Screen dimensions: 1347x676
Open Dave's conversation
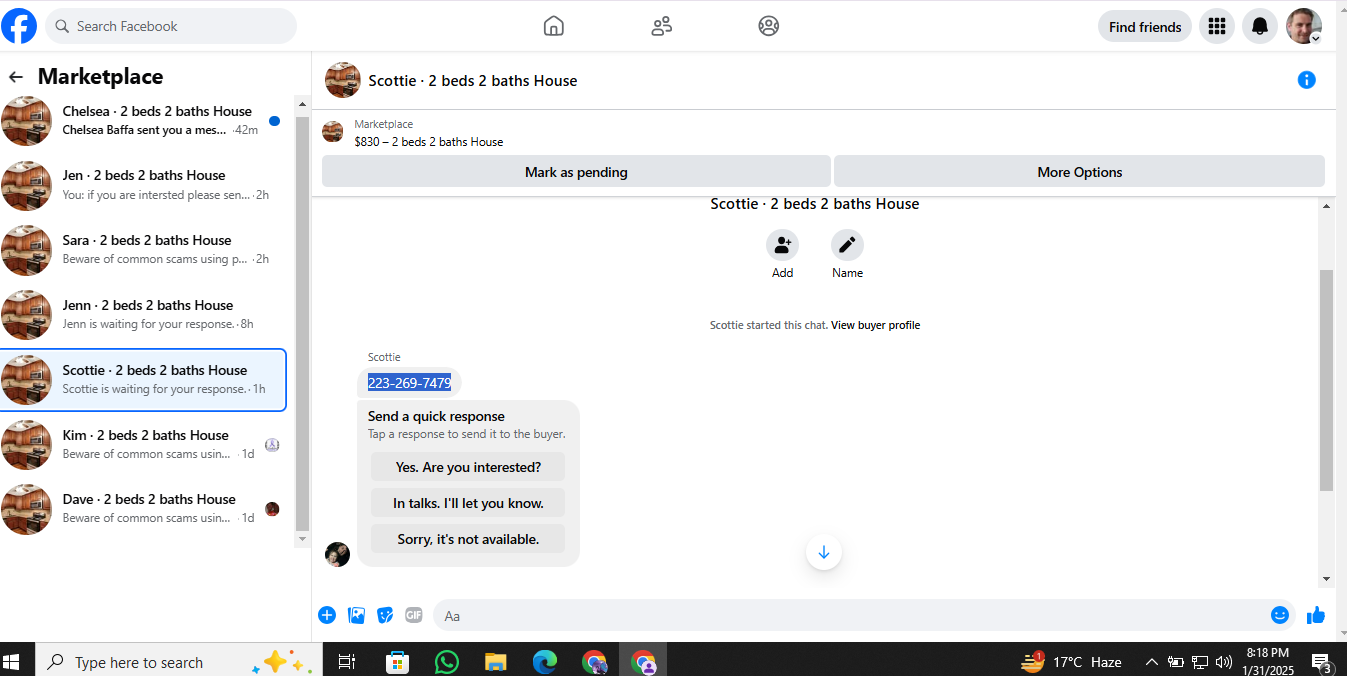tap(143, 509)
